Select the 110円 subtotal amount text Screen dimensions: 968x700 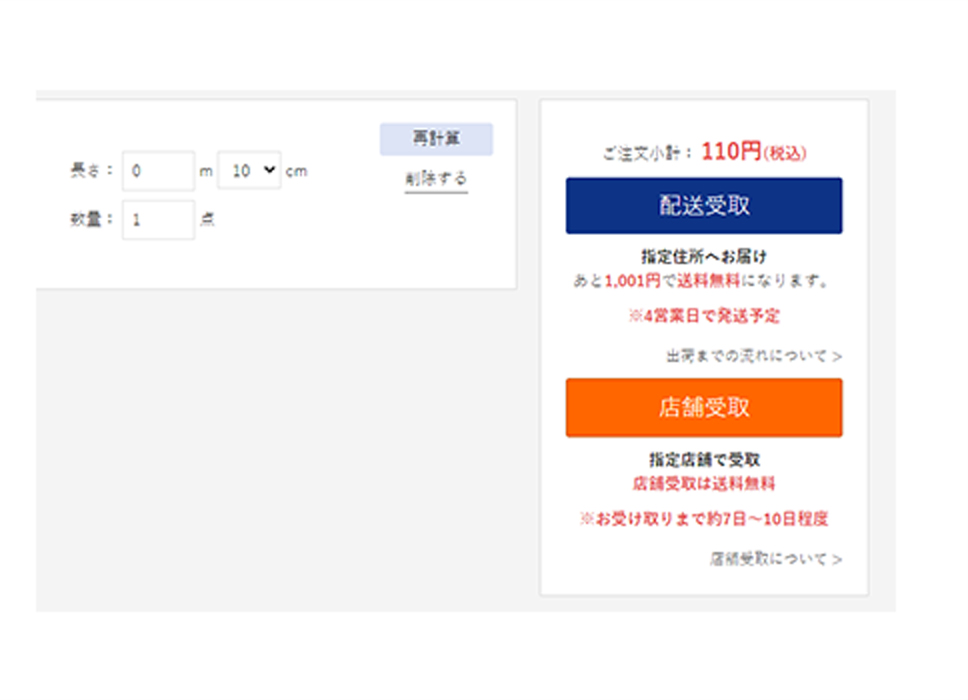[731, 151]
